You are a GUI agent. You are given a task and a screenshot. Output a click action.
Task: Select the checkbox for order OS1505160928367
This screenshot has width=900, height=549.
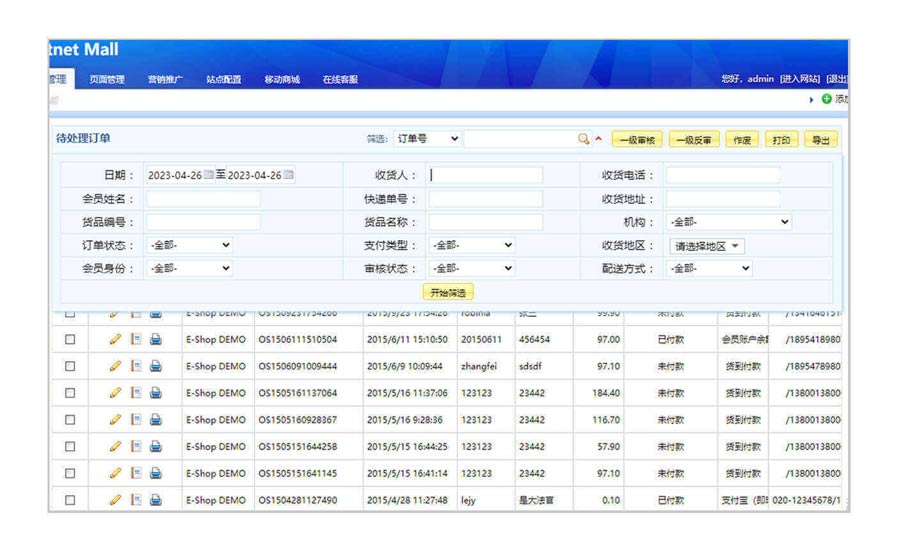point(70,420)
